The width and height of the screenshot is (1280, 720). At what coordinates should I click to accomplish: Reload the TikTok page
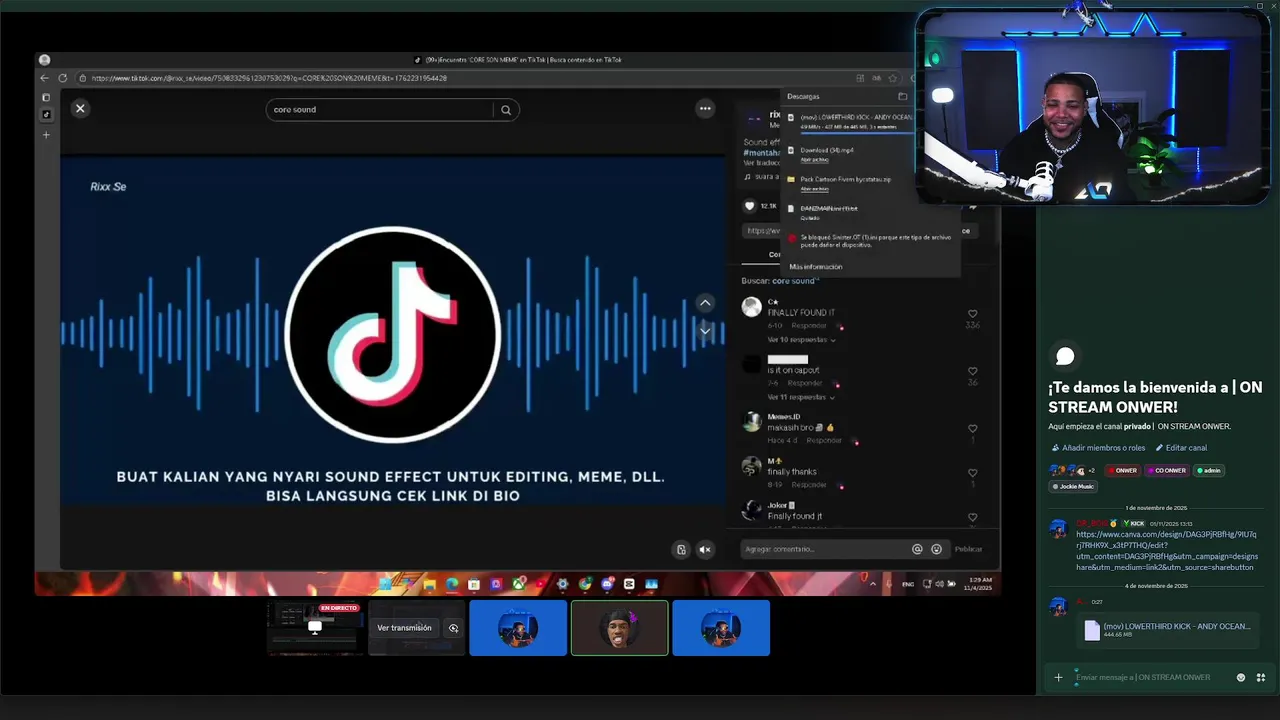coord(62,78)
